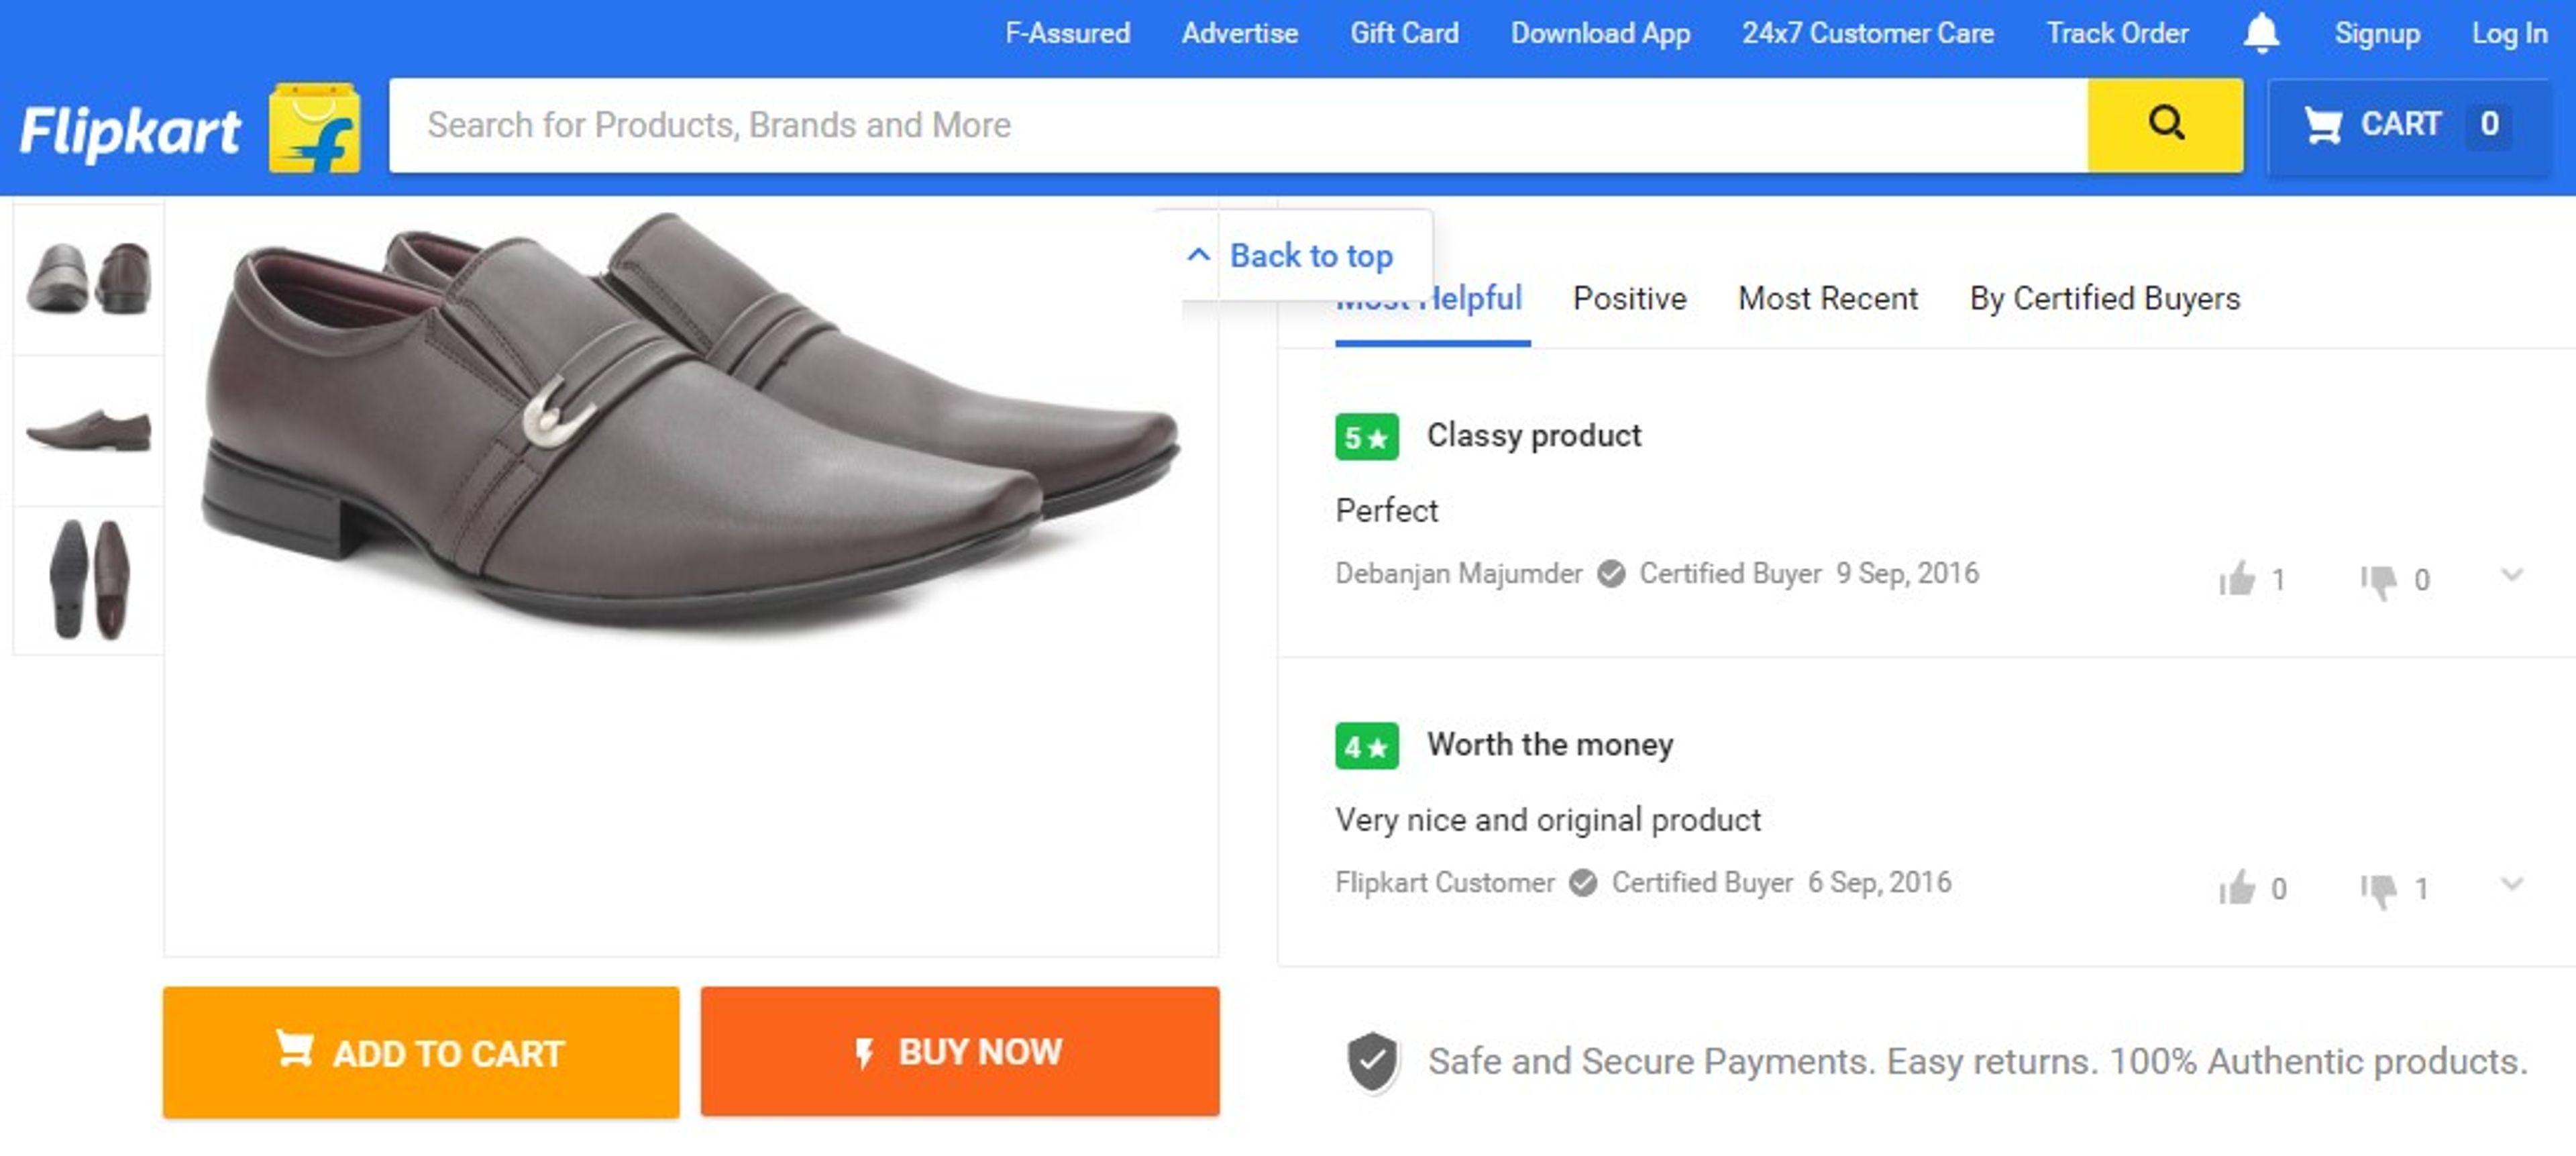Select the Positive reviews filter
The height and width of the screenshot is (1156, 2576).
1628,298
